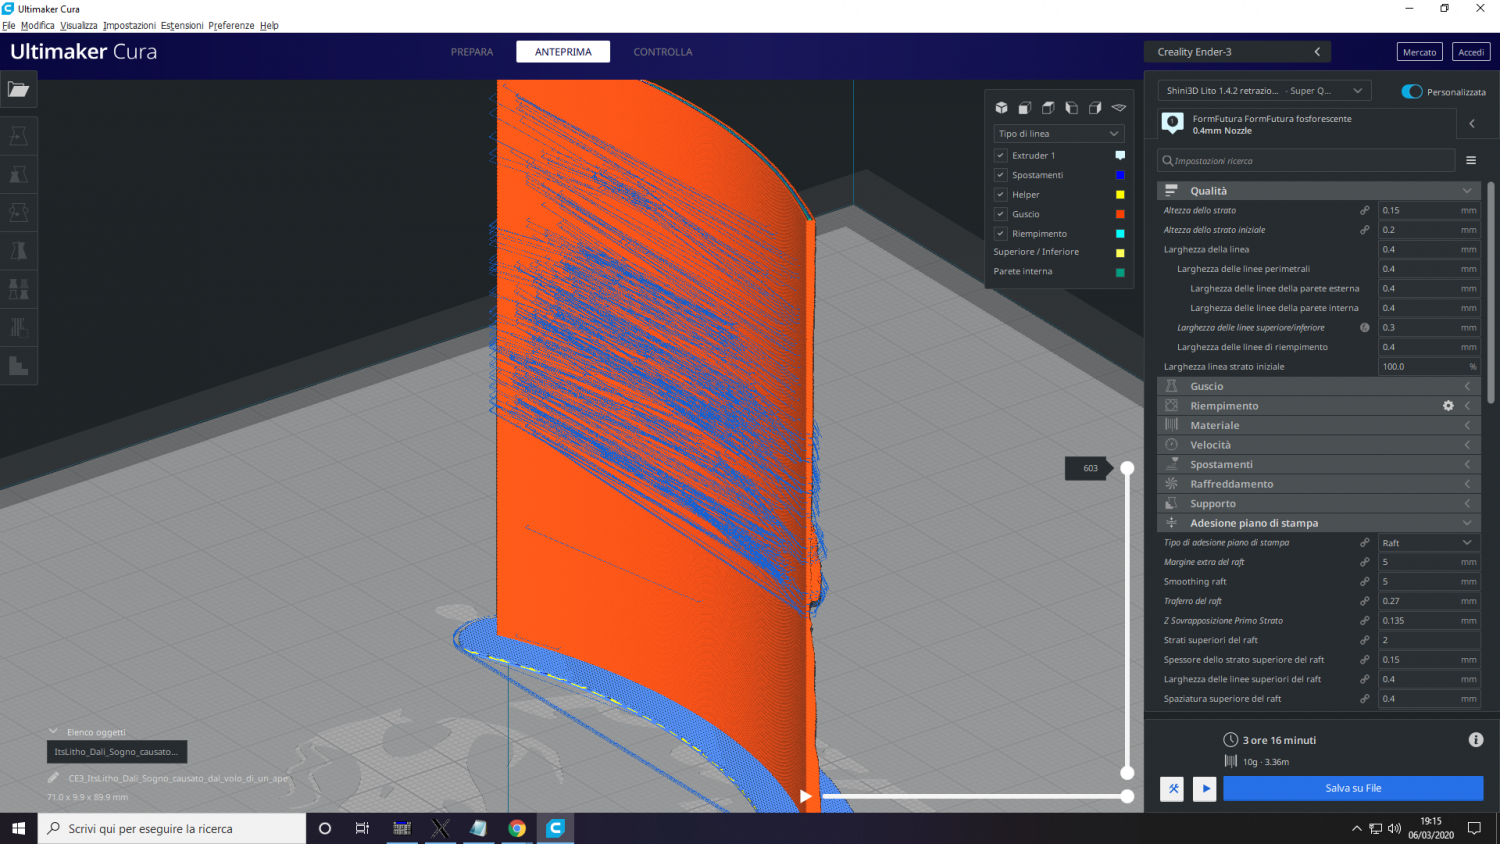The height and width of the screenshot is (844, 1500).
Task: Click the link icon next to Traferro del raft
Action: pos(1364,601)
